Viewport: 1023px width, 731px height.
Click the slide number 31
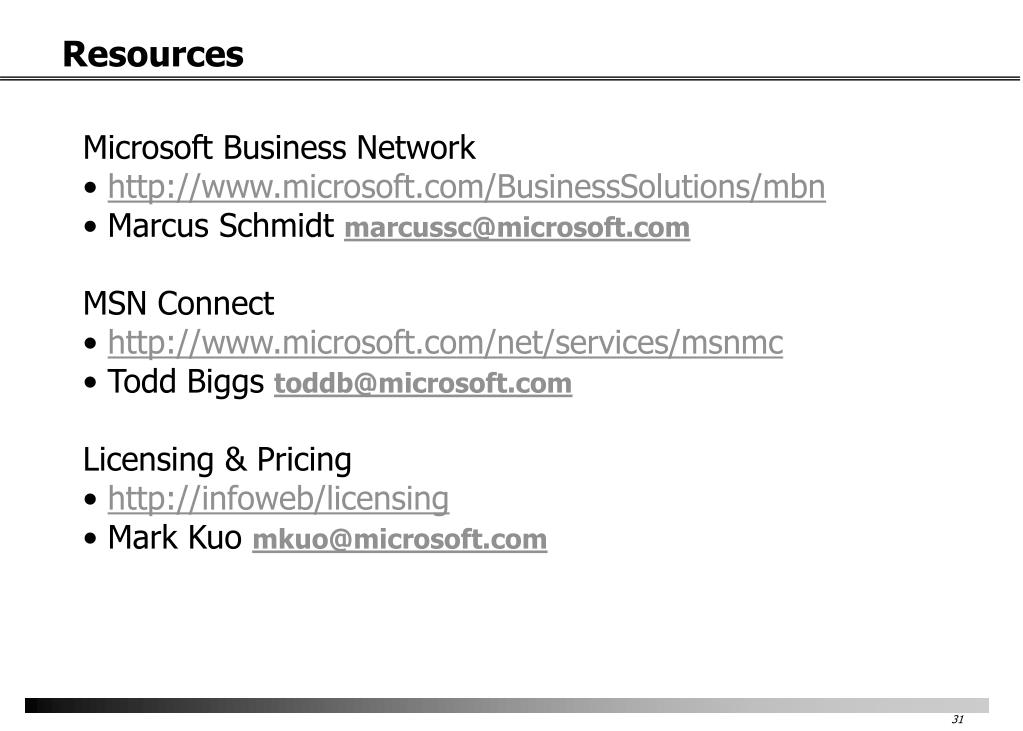958,719
